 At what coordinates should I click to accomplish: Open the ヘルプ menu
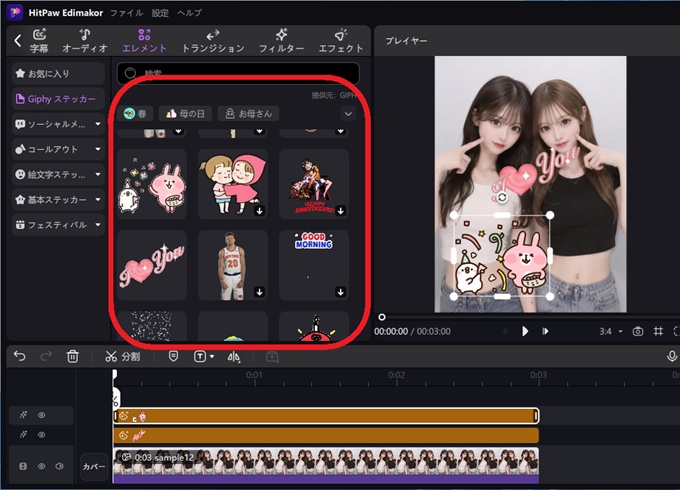(190, 13)
